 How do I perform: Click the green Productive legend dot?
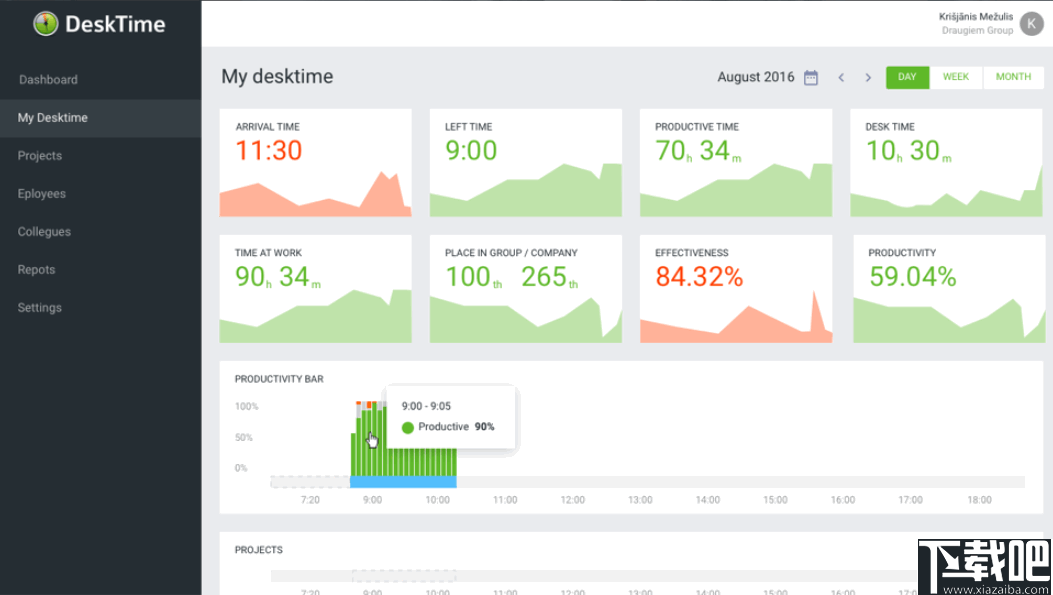407,427
